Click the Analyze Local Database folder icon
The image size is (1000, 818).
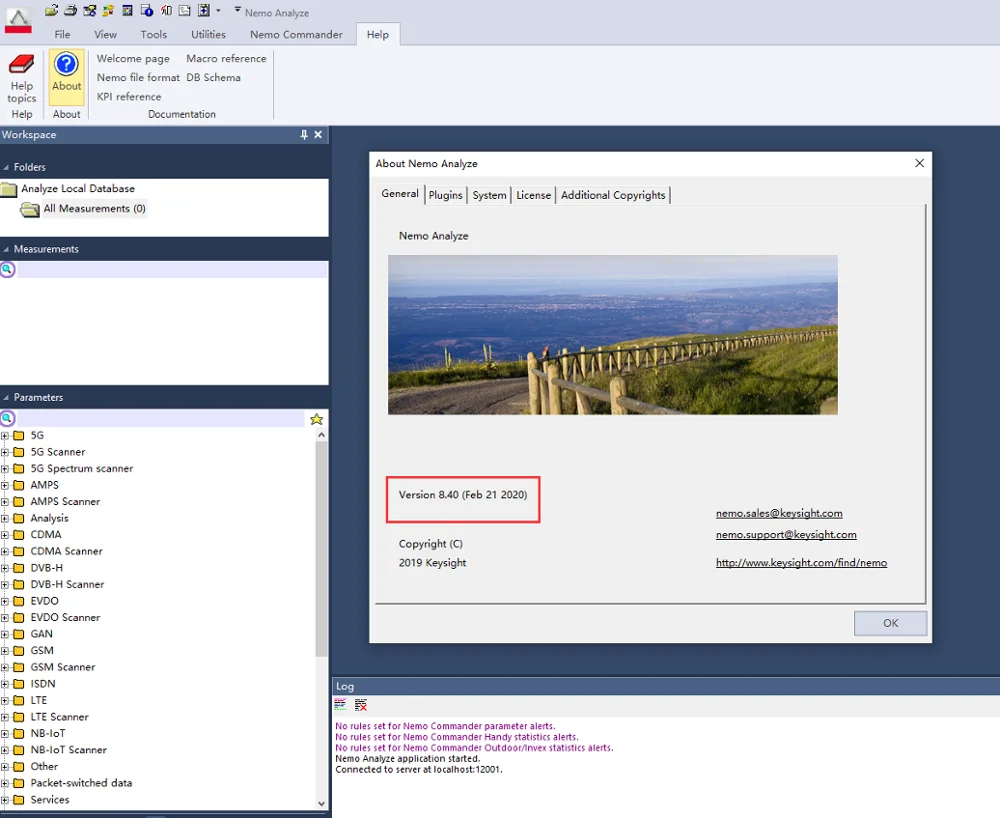point(9,189)
